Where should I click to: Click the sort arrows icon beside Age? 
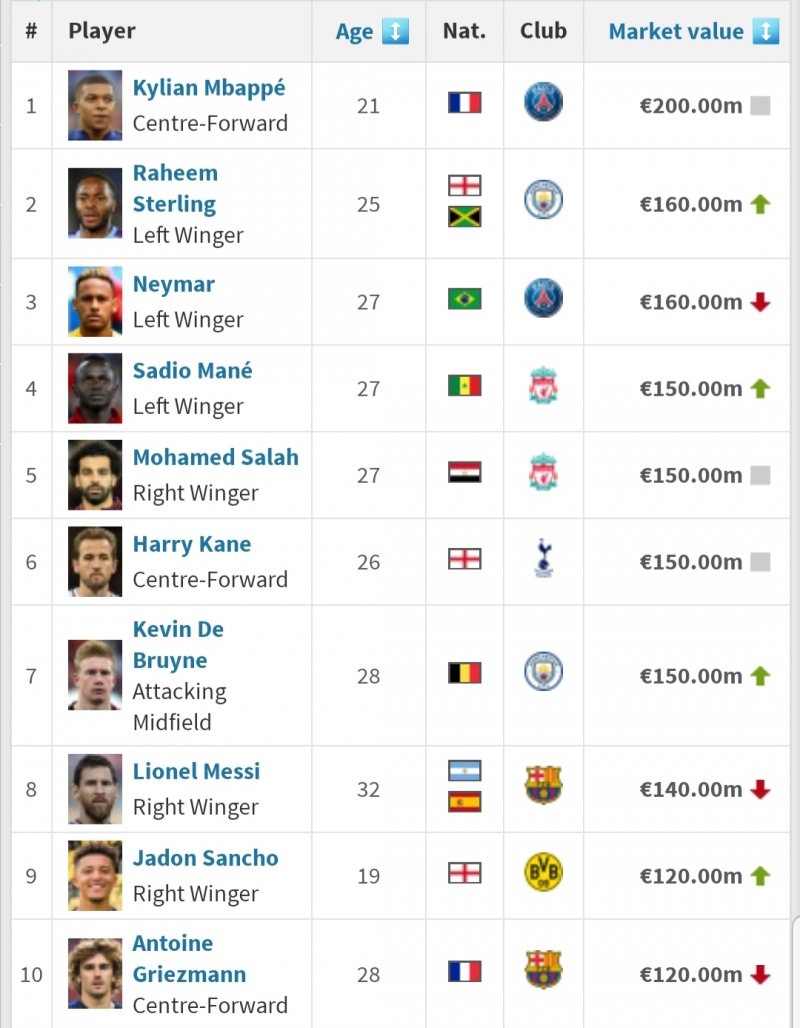(x=395, y=32)
